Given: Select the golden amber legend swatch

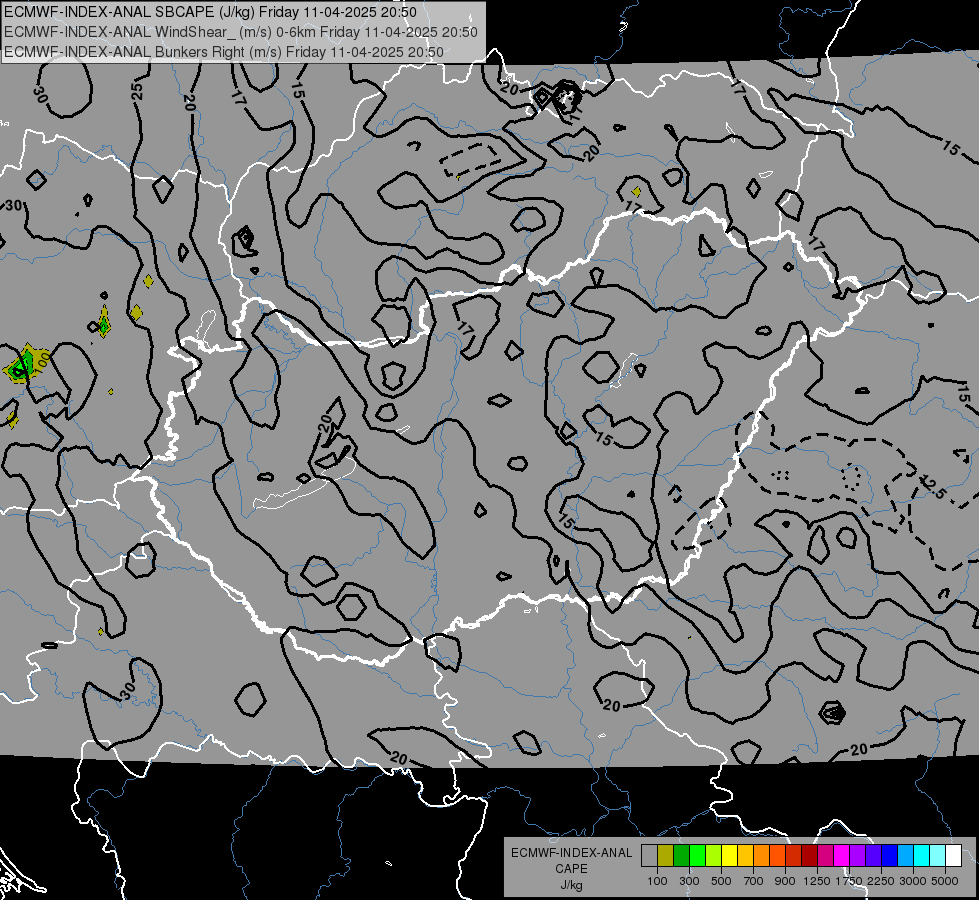Looking at the screenshot, I should 745,855.
